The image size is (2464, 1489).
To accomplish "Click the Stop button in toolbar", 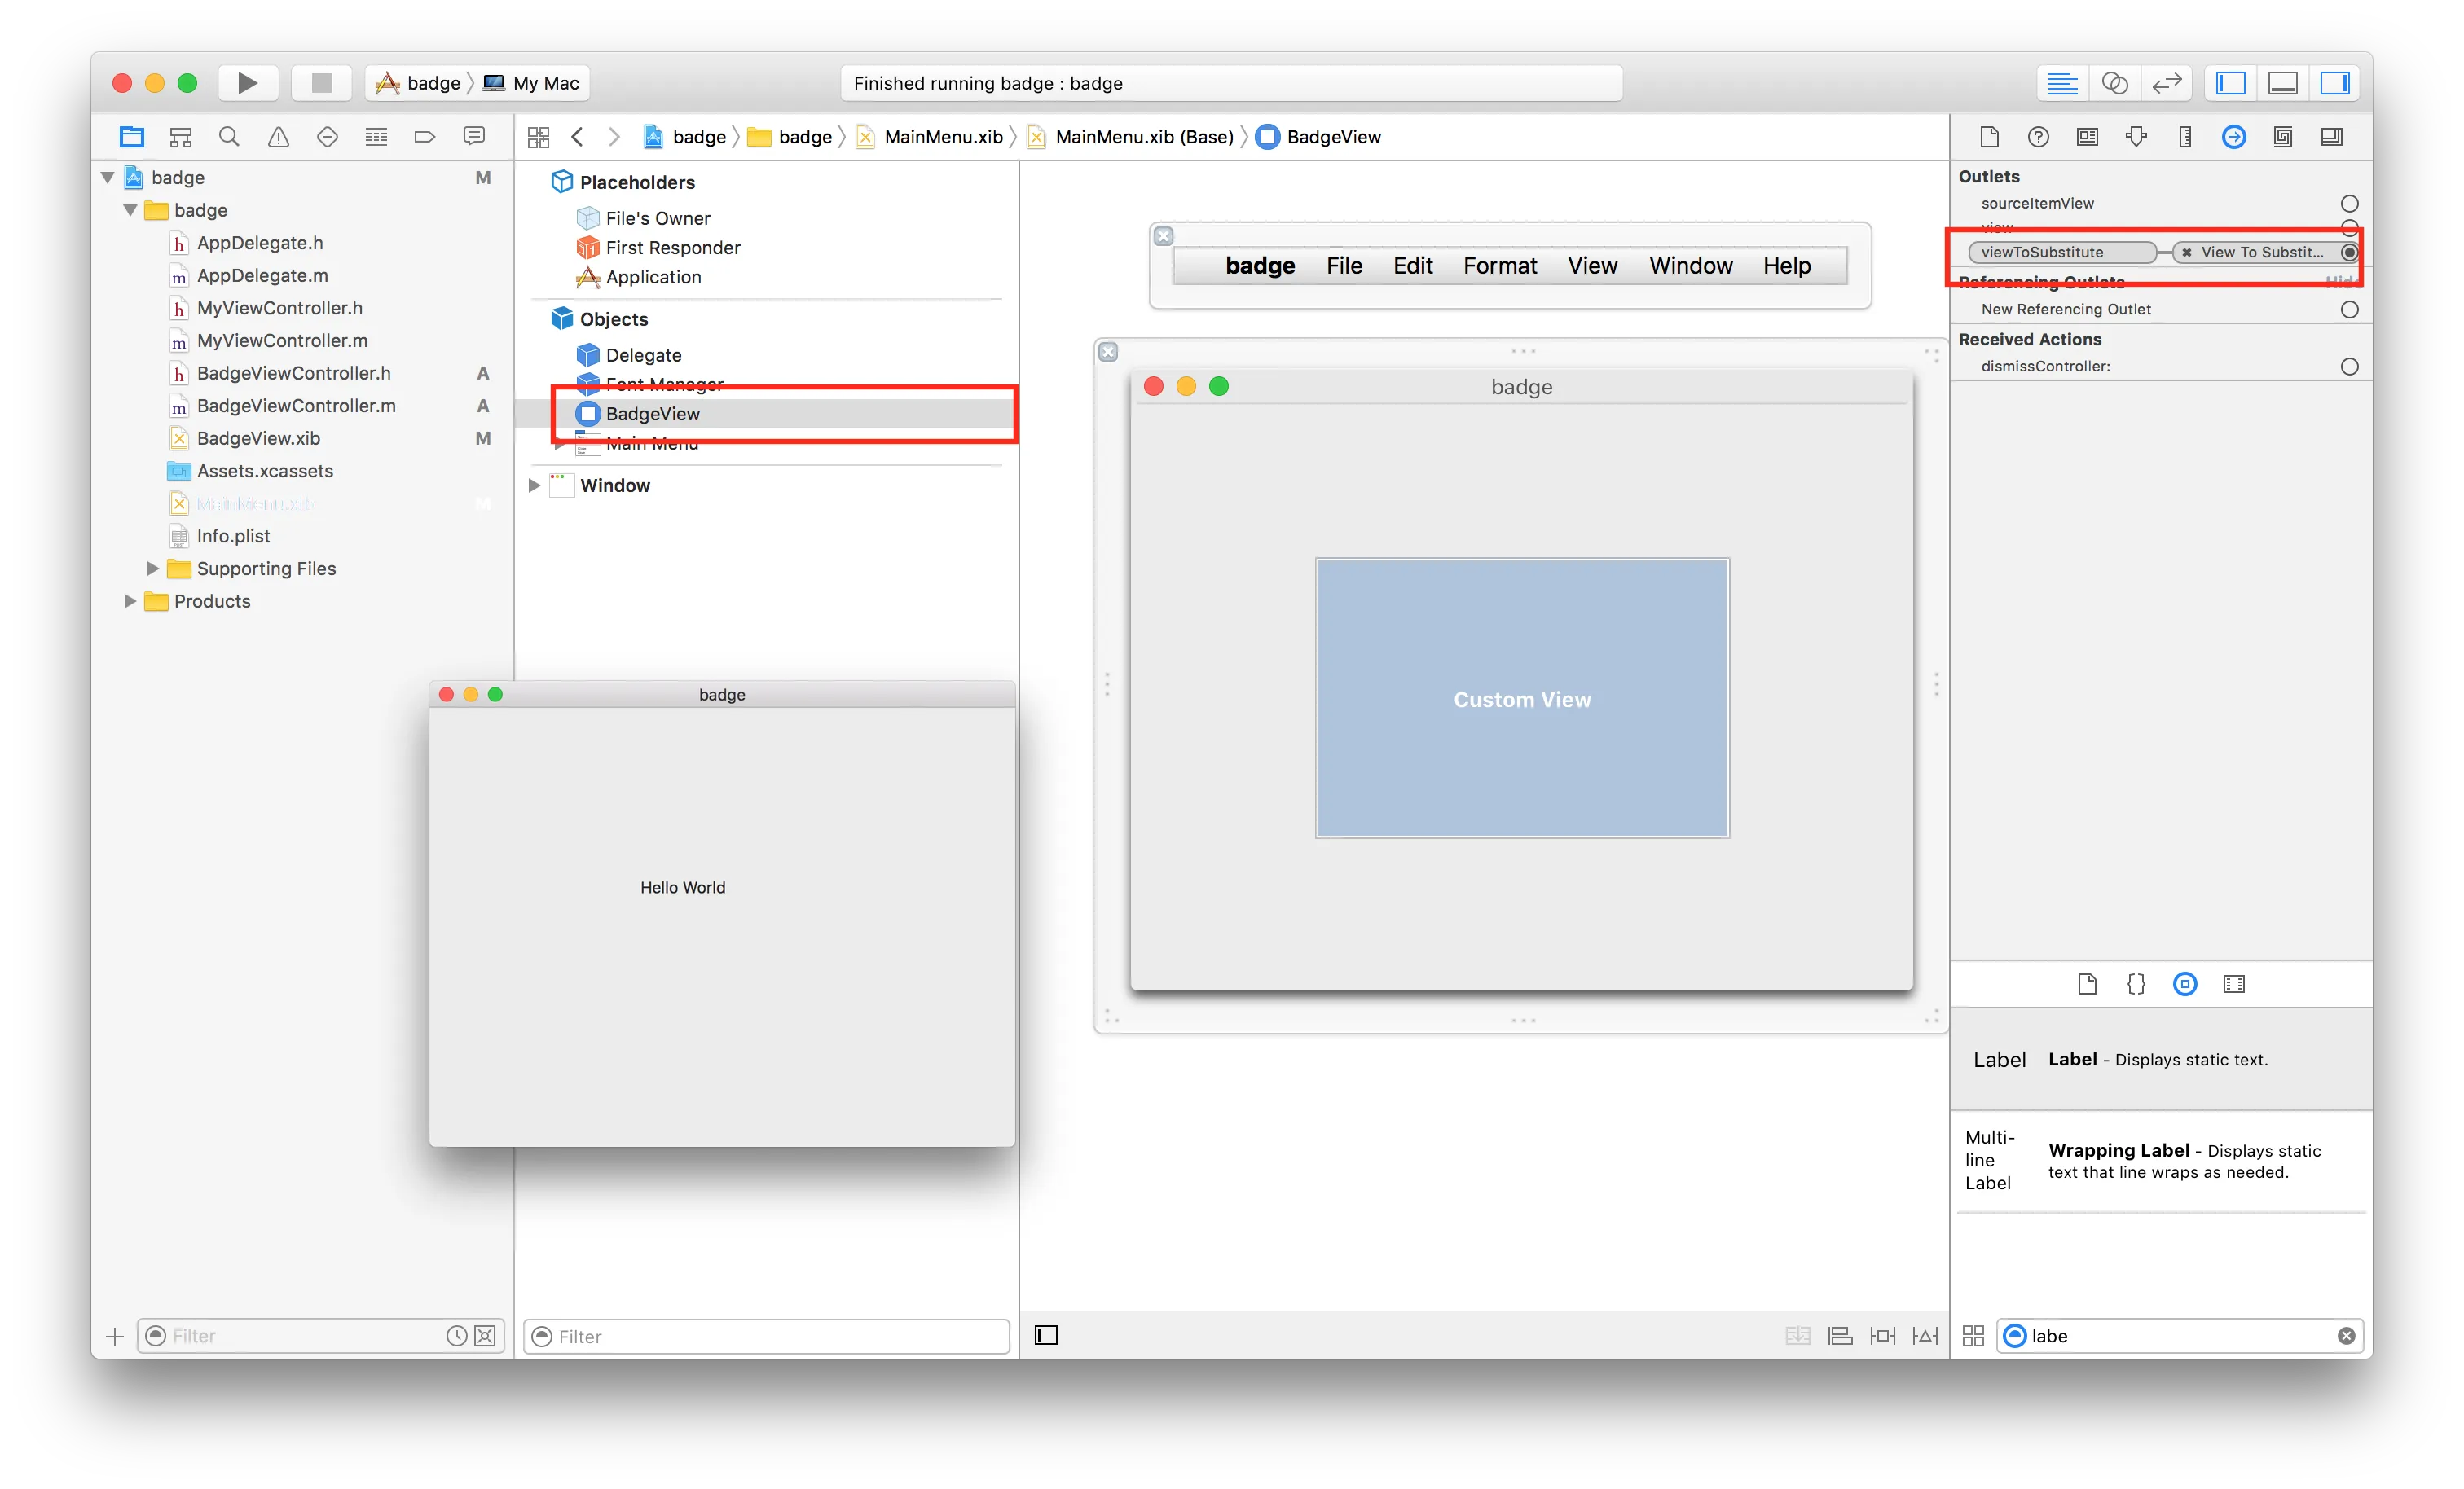I will pos(321,83).
